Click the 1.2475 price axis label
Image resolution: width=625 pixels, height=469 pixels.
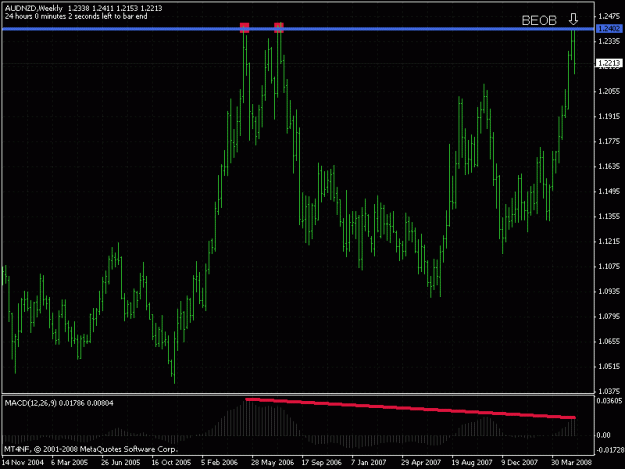point(609,16)
